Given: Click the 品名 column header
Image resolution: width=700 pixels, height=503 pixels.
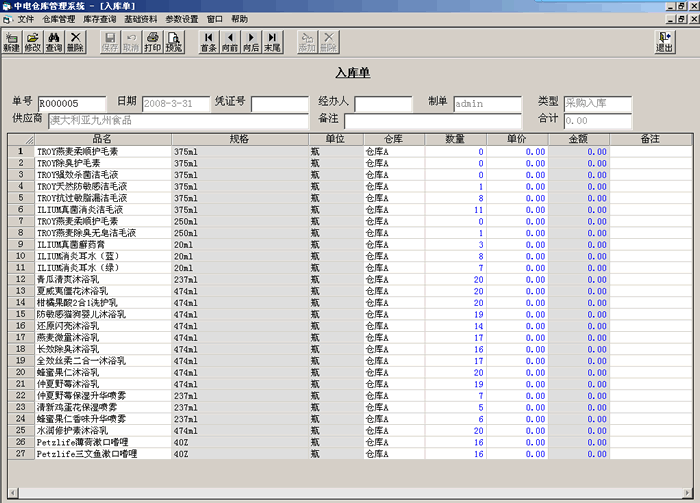Looking at the screenshot, I should [103, 139].
